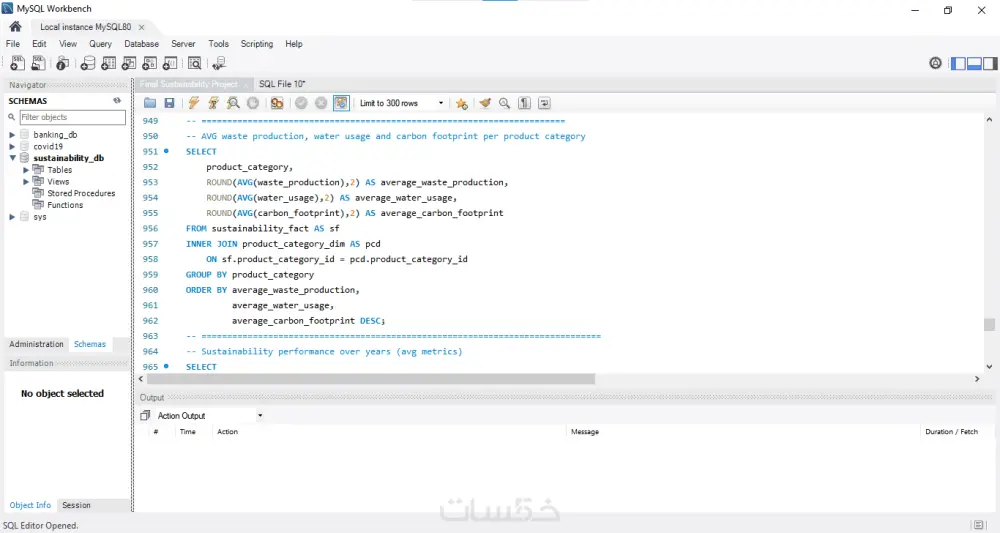The image size is (1000, 533).
Task: Create new function toolbar icon
Action: (170, 63)
